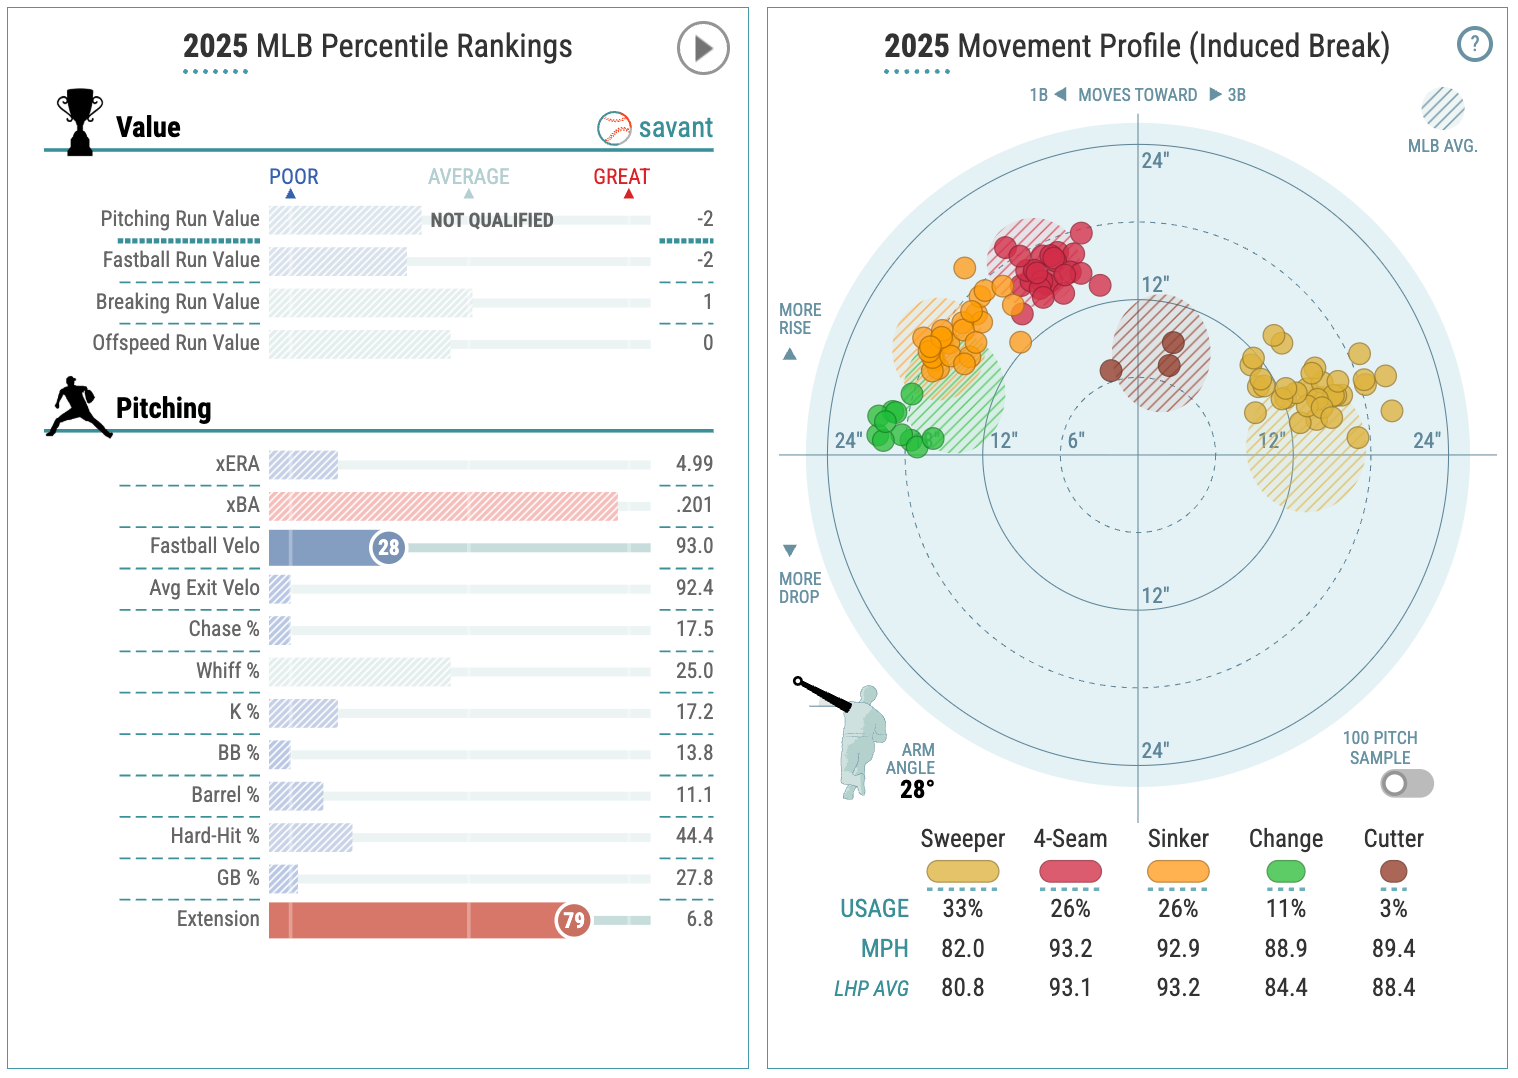Image resolution: width=1518 pixels, height=1078 pixels.
Task: Click the pitcher silhouette icon beside Pitching
Action: (78, 407)
